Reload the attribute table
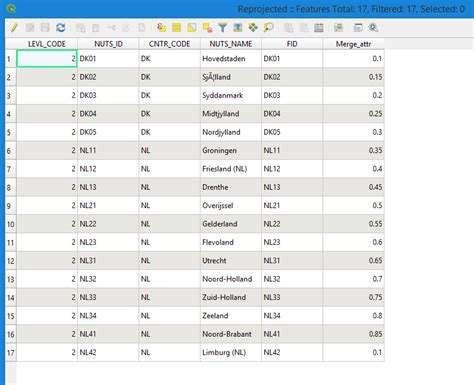Image resolution: width=474 pixels, height=385 pixels. tap(61, 28)
